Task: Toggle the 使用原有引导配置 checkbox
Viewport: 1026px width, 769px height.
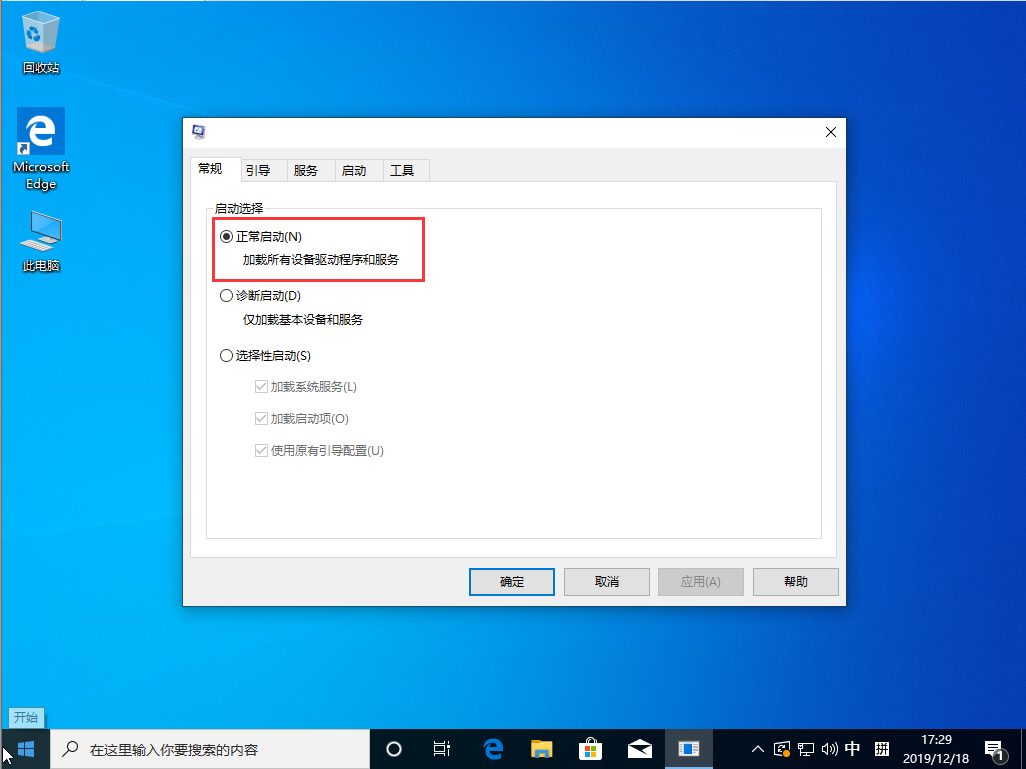Action: pyautogui.click(x=262, y=450)
